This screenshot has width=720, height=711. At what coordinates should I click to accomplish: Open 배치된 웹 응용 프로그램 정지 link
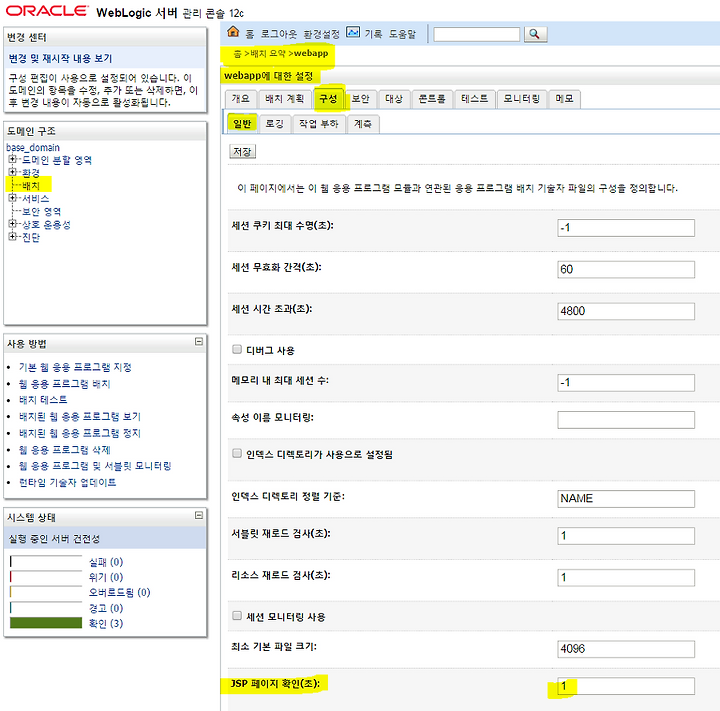pos(80,433)
